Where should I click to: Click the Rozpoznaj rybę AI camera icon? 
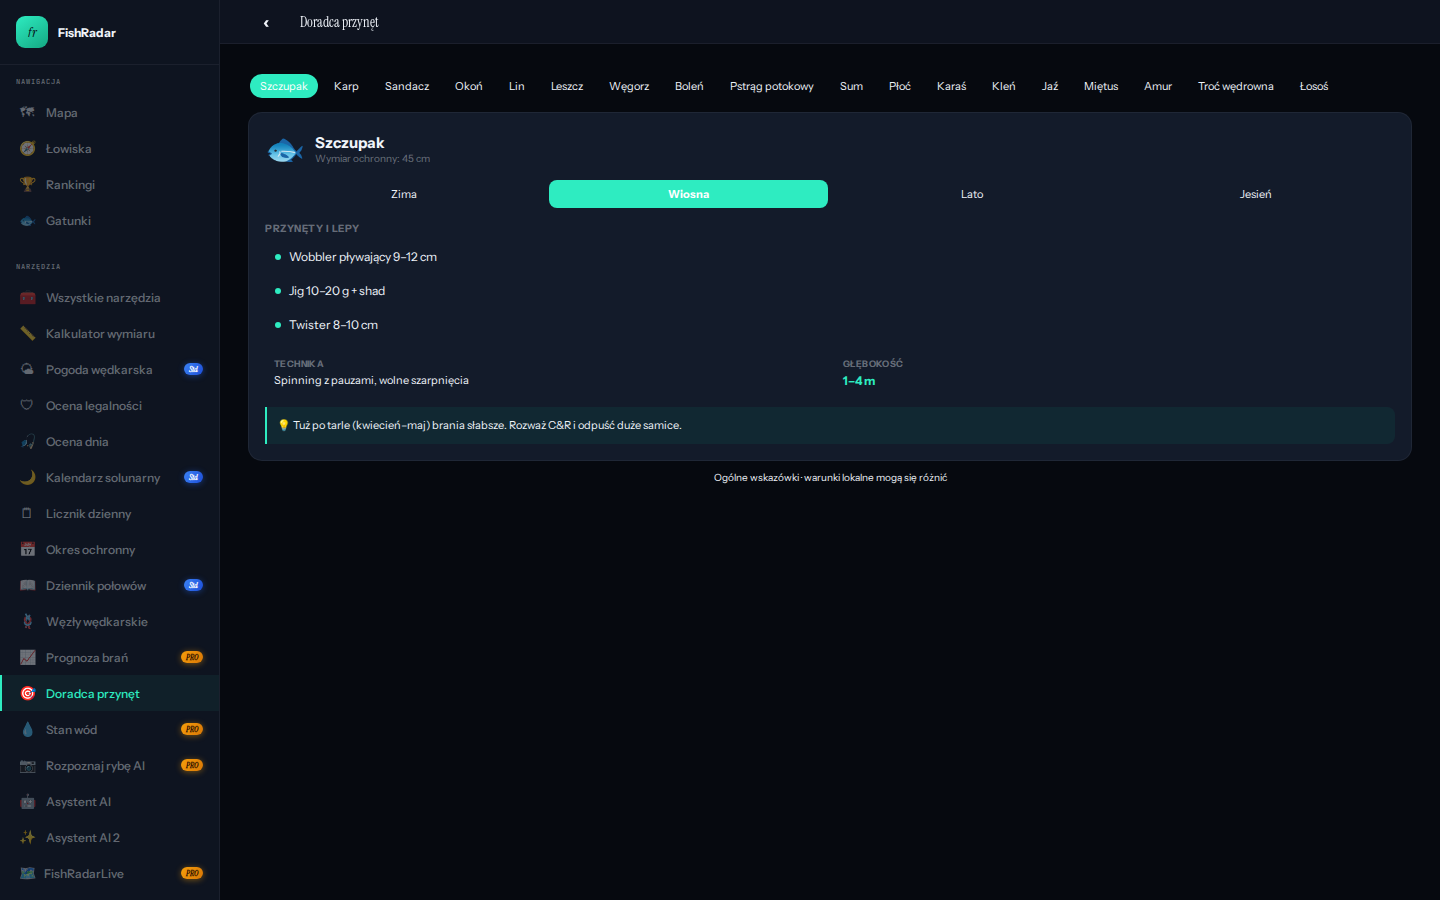point(28,766)
